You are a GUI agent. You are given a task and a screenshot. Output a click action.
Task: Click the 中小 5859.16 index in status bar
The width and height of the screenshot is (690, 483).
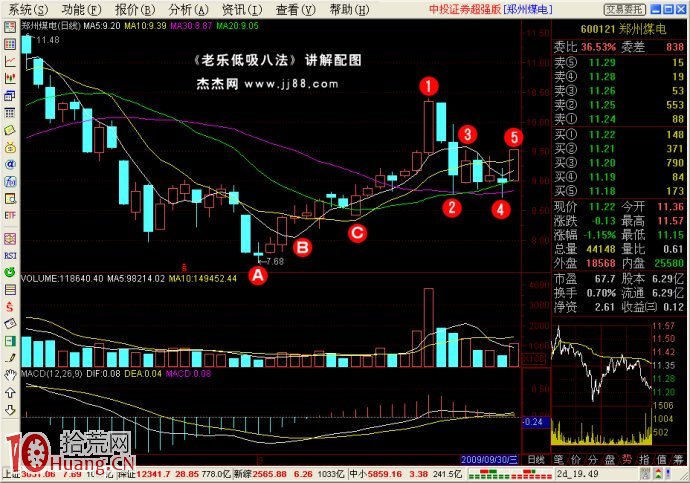405,474
